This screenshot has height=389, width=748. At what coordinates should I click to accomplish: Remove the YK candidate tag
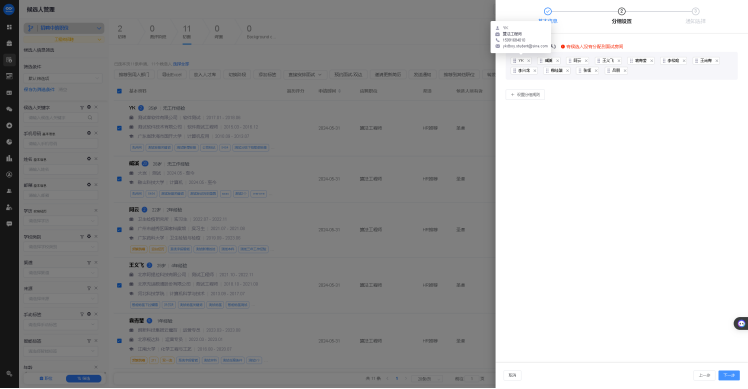529,61
